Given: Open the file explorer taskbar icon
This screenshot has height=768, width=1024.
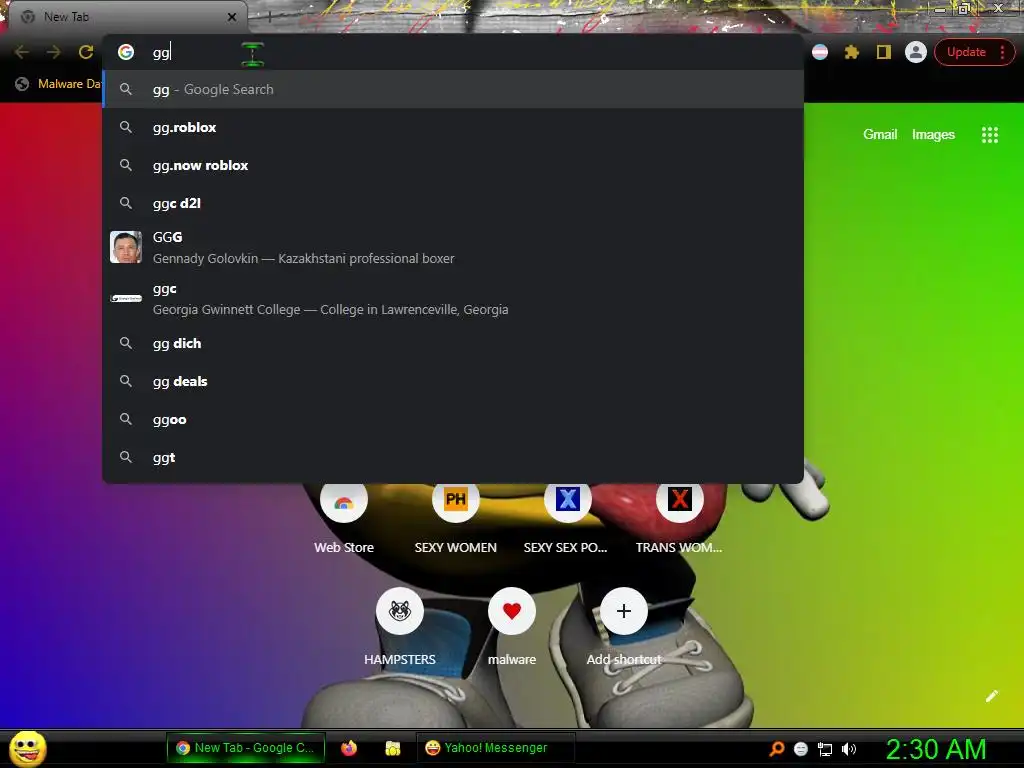Looking at the screenshot, I should (x=392, y=748).
